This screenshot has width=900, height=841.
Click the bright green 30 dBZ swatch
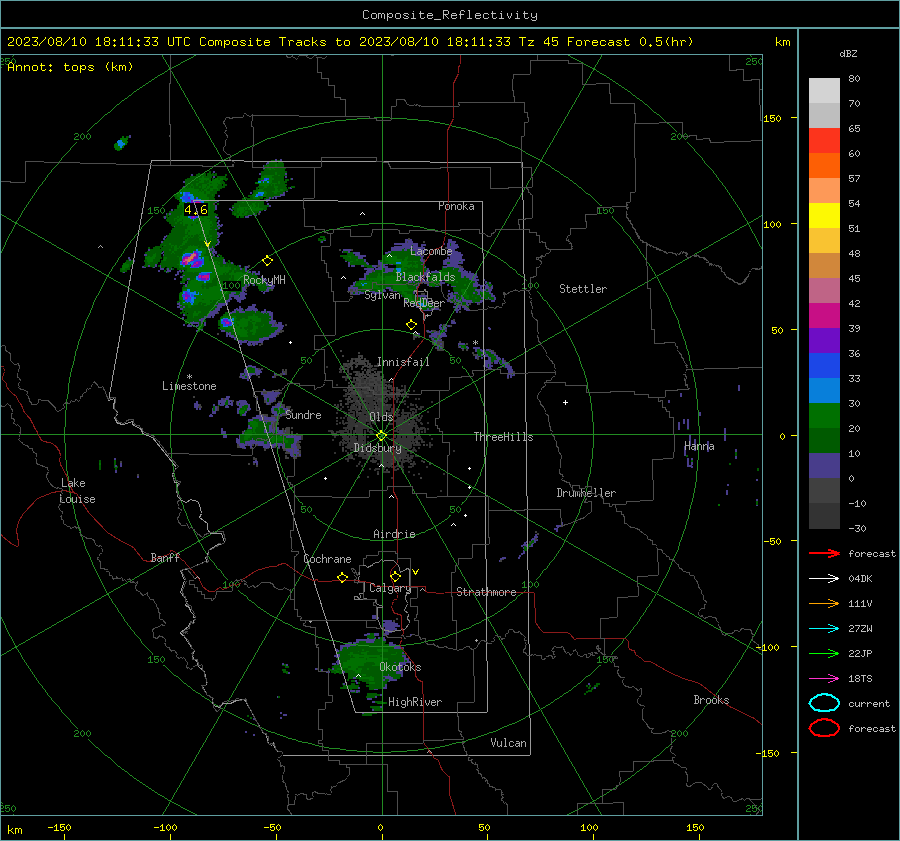(824, 416)
